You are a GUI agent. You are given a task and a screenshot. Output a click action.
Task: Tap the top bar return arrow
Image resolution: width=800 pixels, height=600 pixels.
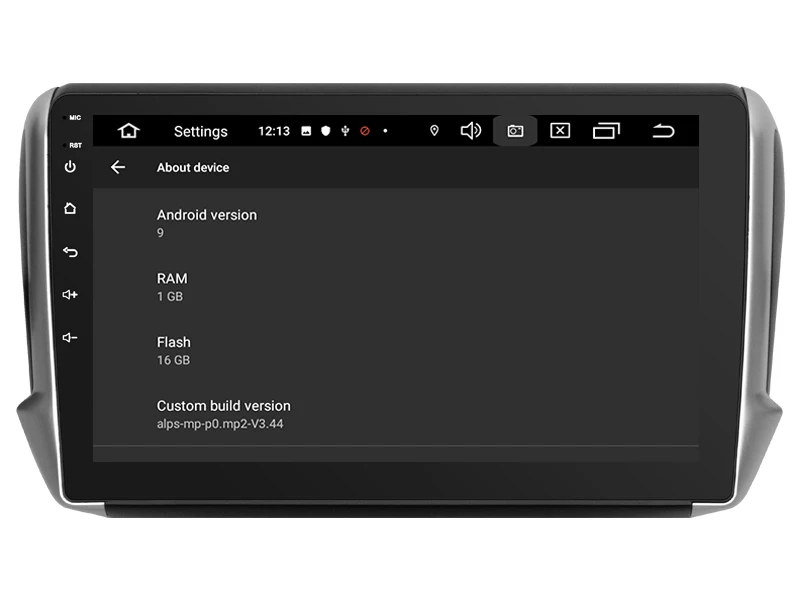[x=663, y=131]
